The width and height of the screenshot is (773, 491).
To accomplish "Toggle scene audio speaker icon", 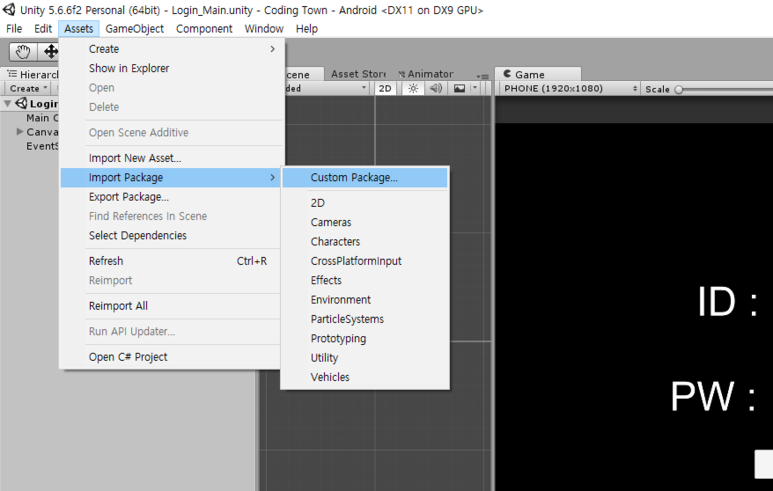I will click(x=436, y=88).
